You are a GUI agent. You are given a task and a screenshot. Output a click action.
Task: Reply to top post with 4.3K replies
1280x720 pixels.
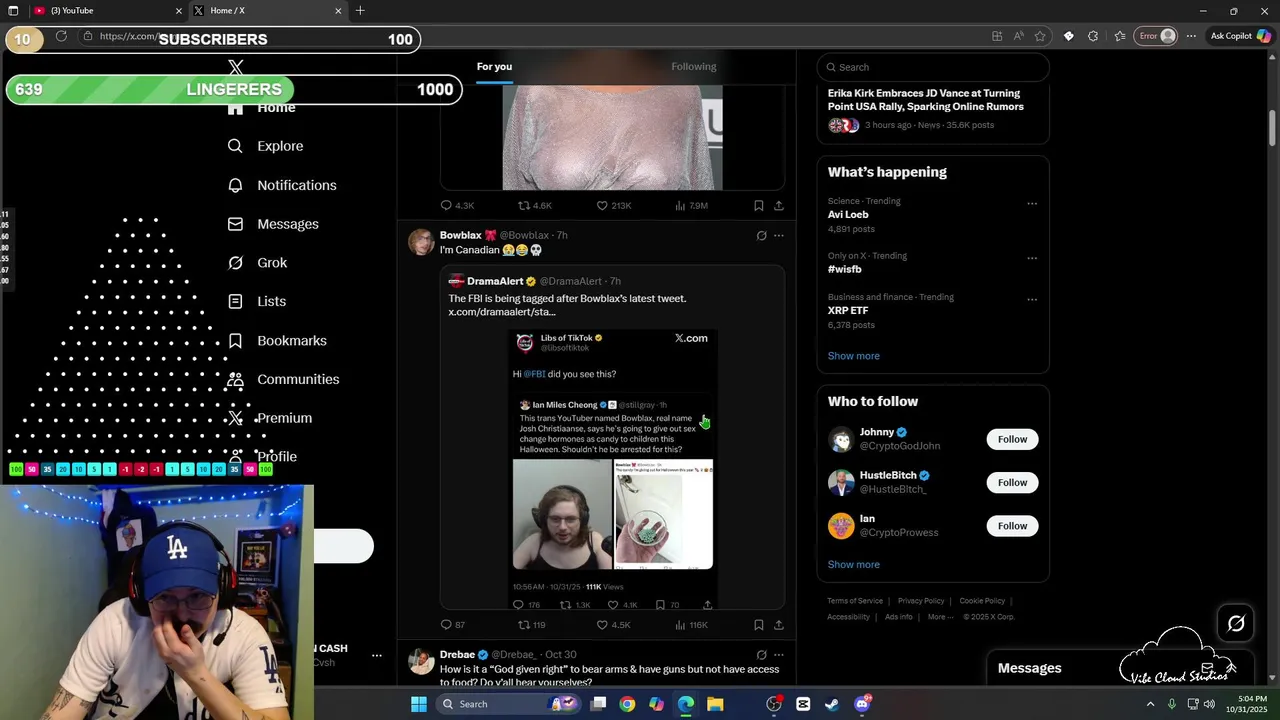(457, 205)
